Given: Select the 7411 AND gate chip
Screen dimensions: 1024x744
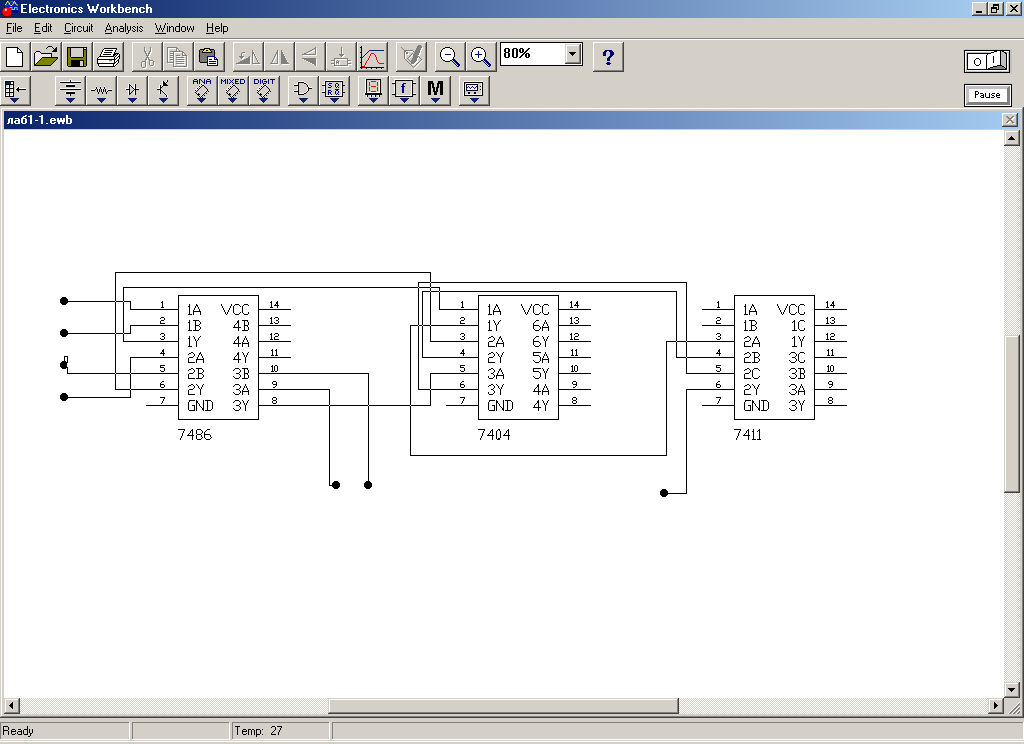Looking at the screenshot, I should pyautogui.click(x=774, y=357).
